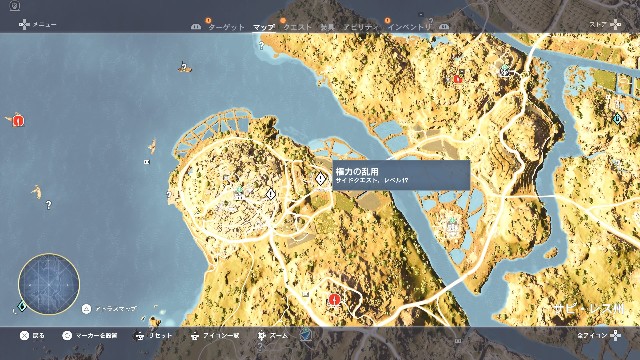Viewport: 640px width, 360px height.
Task: Click the viewpoint icon inside the walled city
Action: coord(239,194)
